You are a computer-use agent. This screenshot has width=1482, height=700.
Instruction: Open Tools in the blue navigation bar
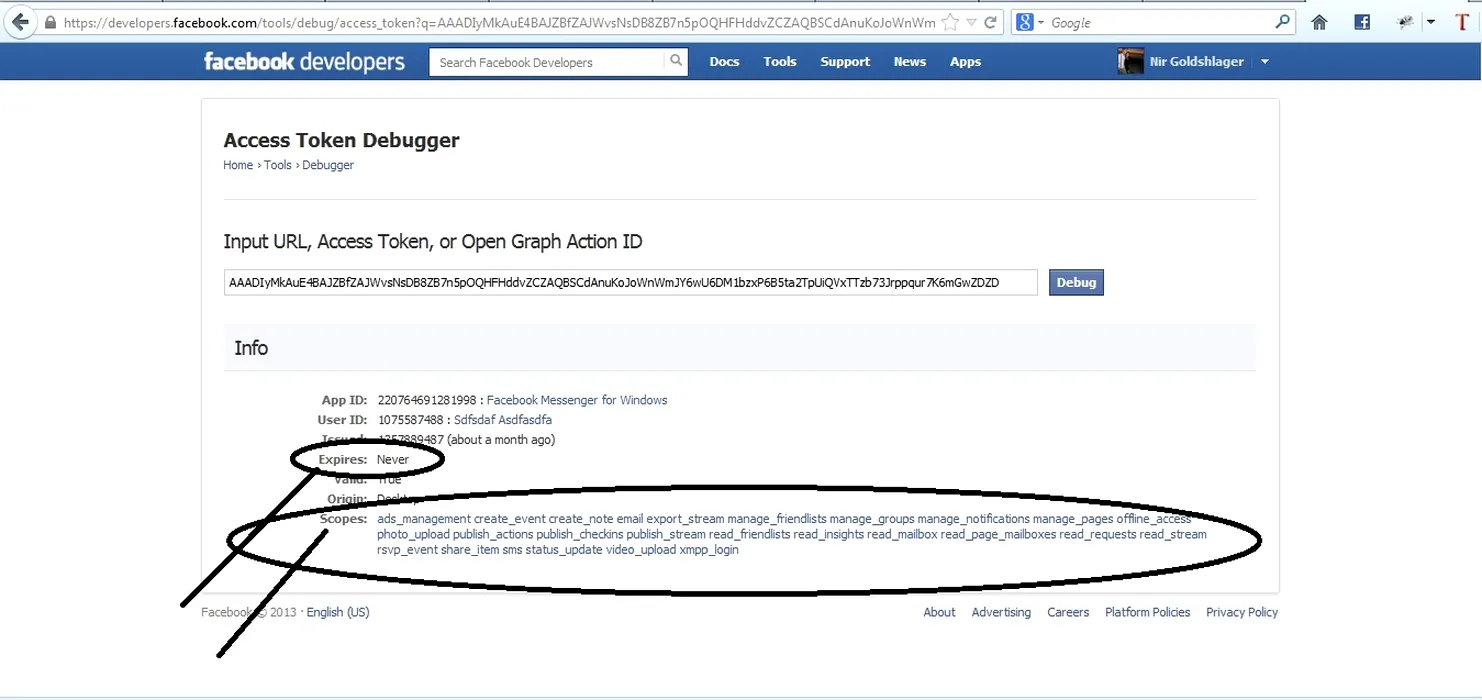(x=780, y=62)
